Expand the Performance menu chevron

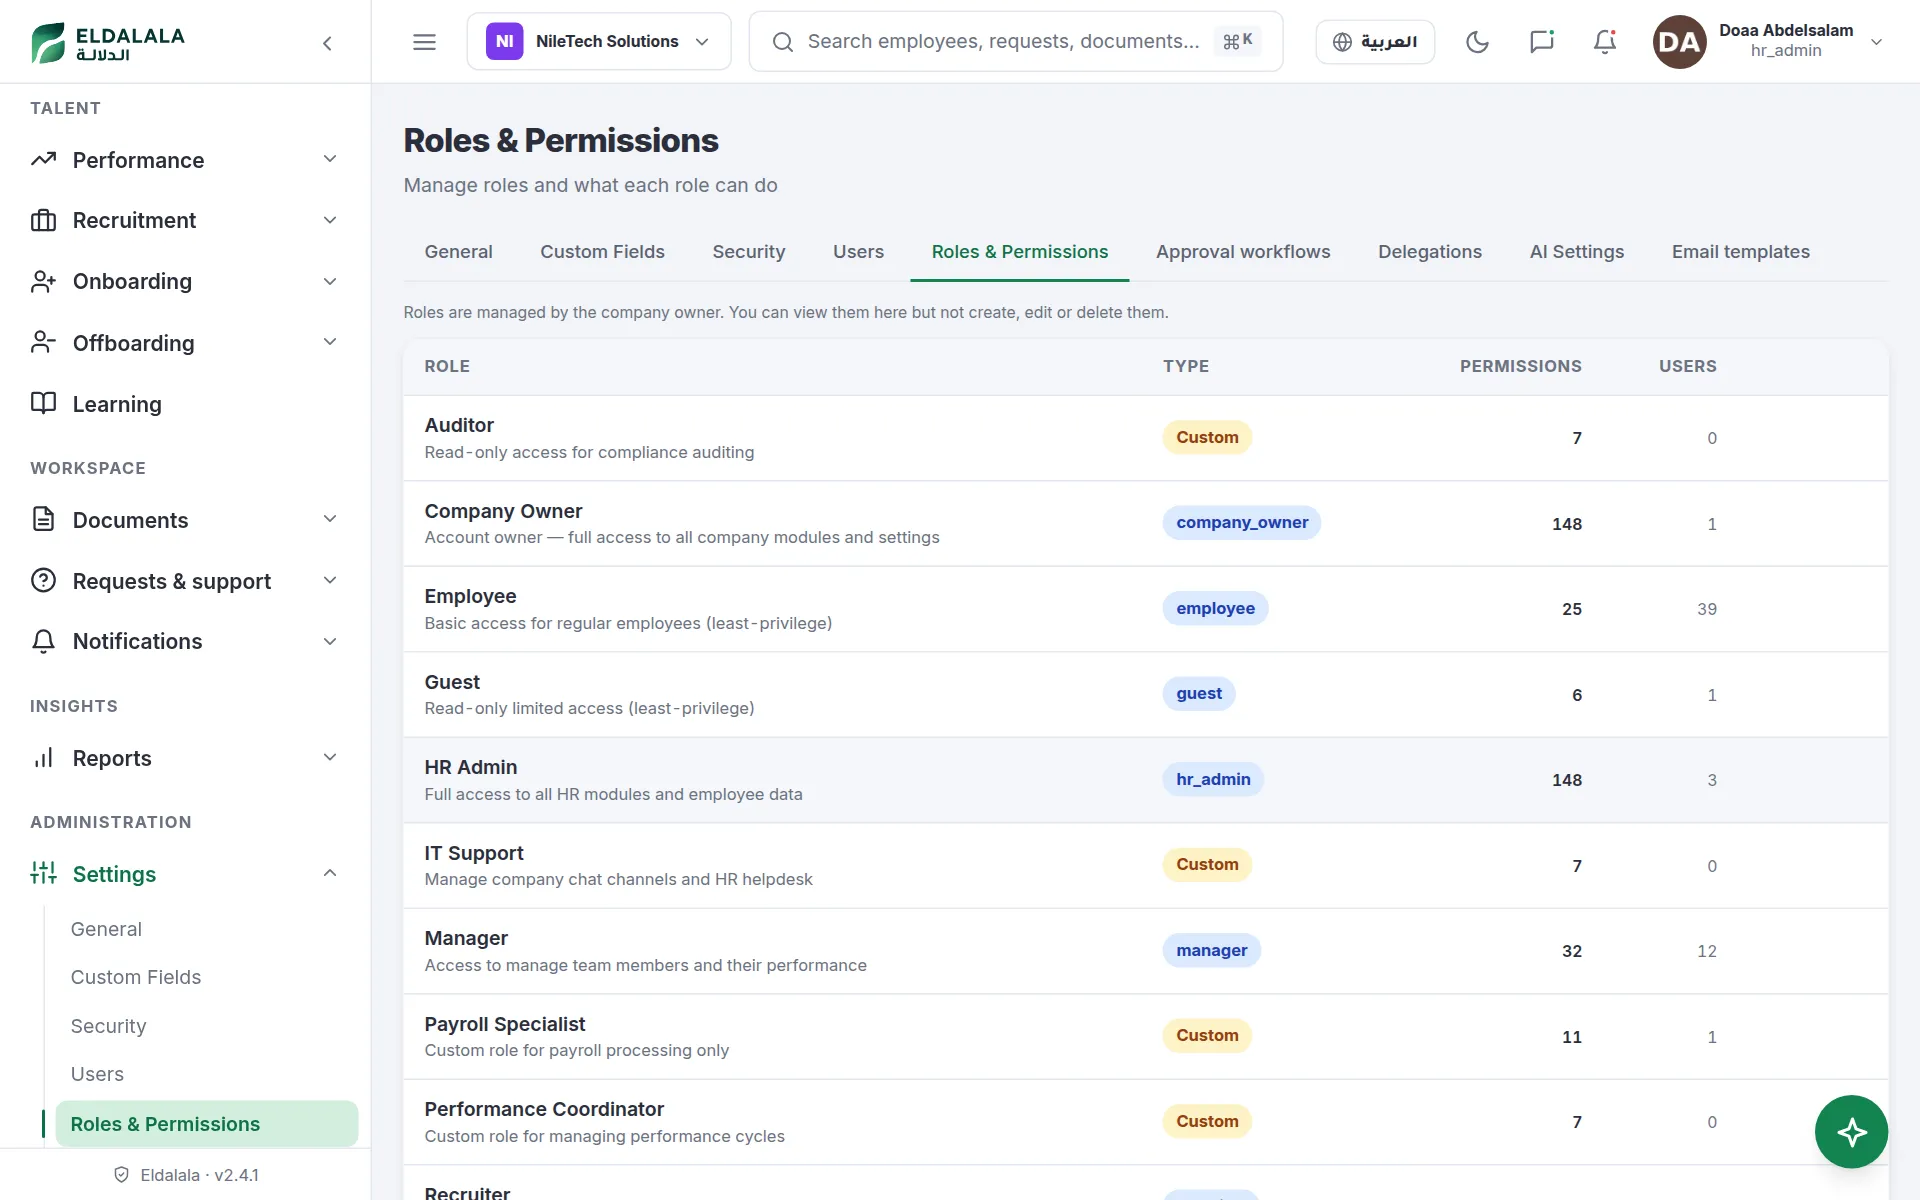pos(330,159)
